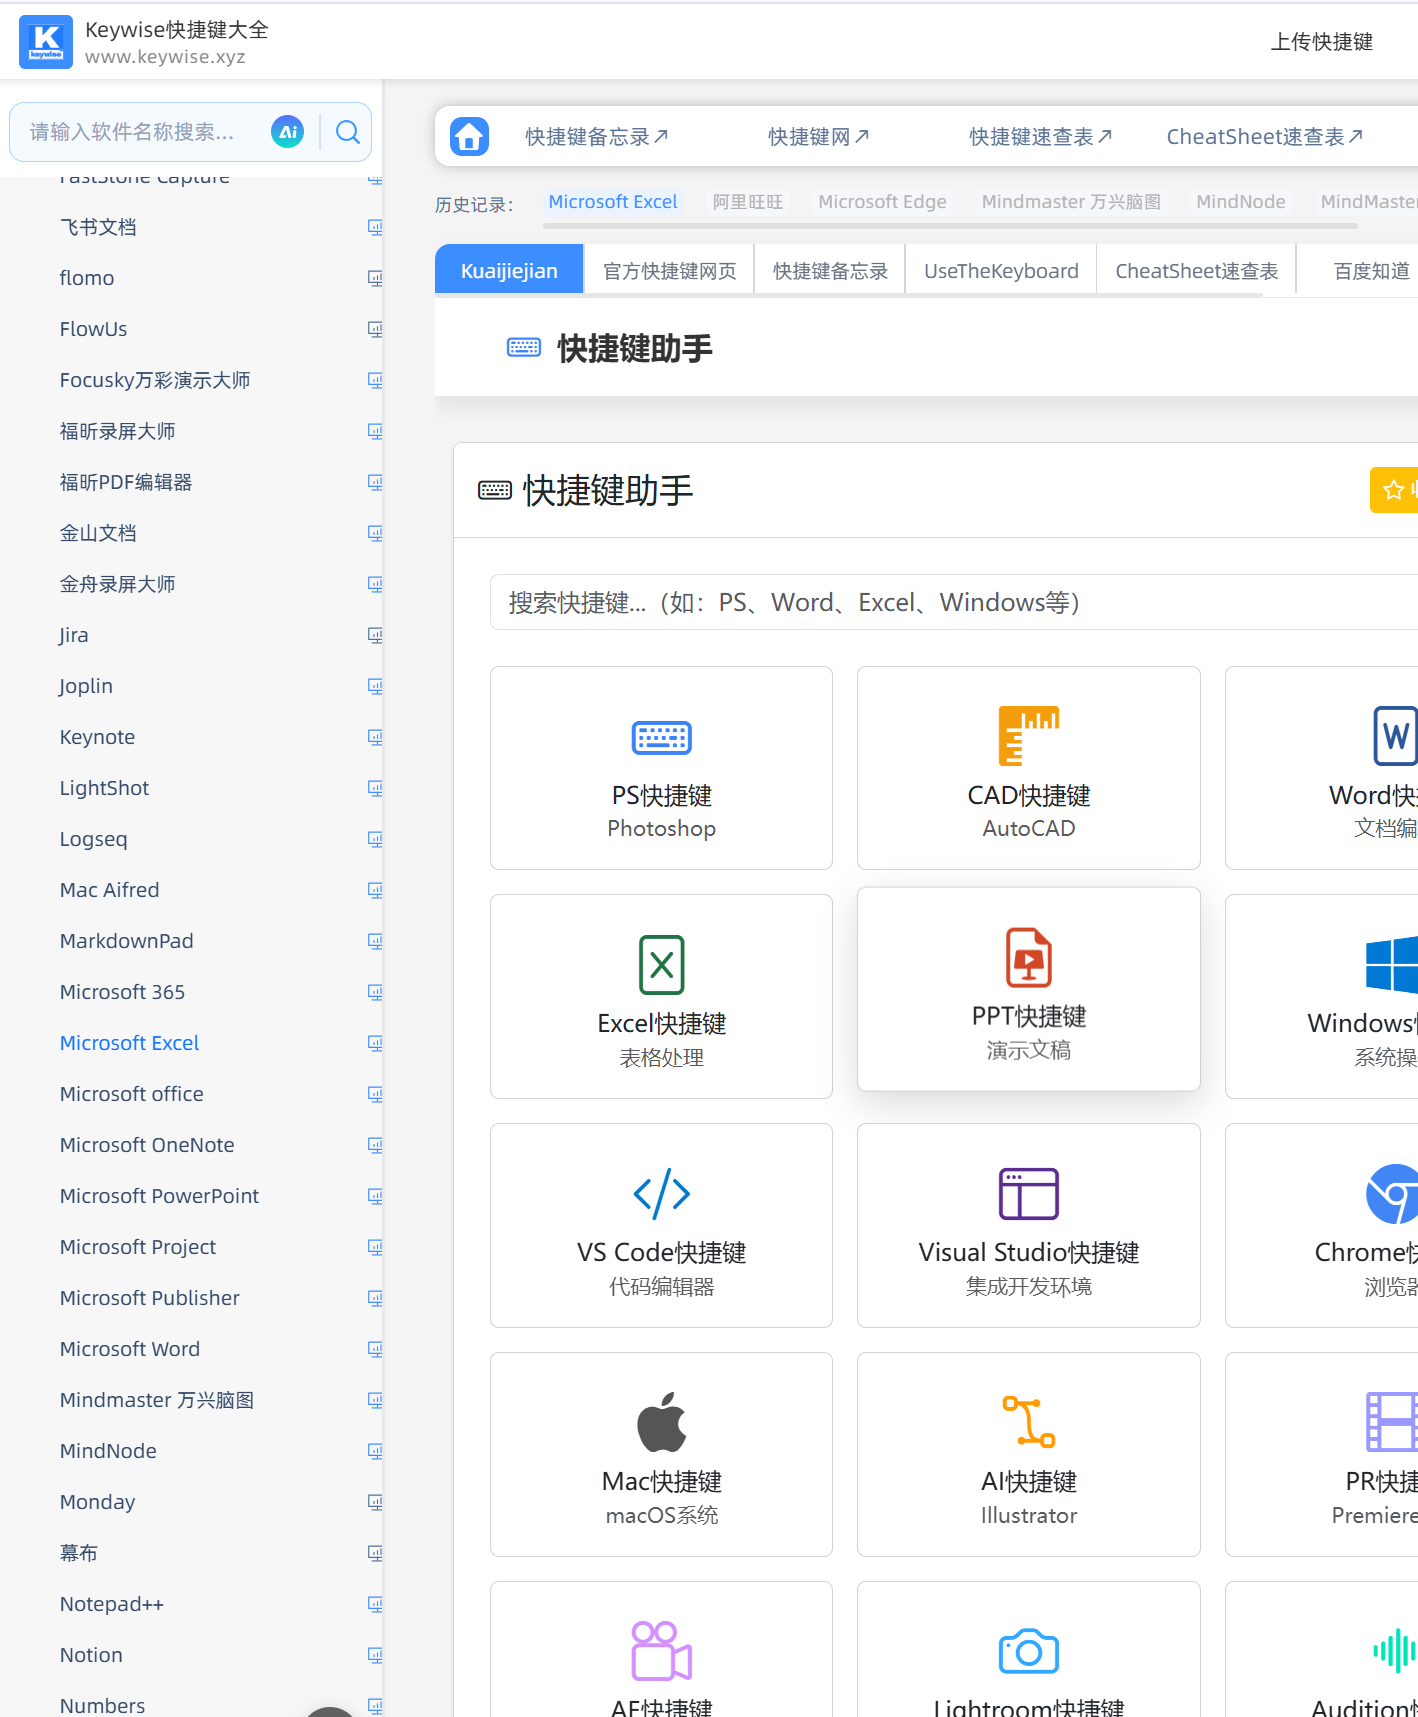This screenshot has width=1418, height=1717.
Task: Open the Visual Studio快捷键 card
Action: pos(1029,1225)
